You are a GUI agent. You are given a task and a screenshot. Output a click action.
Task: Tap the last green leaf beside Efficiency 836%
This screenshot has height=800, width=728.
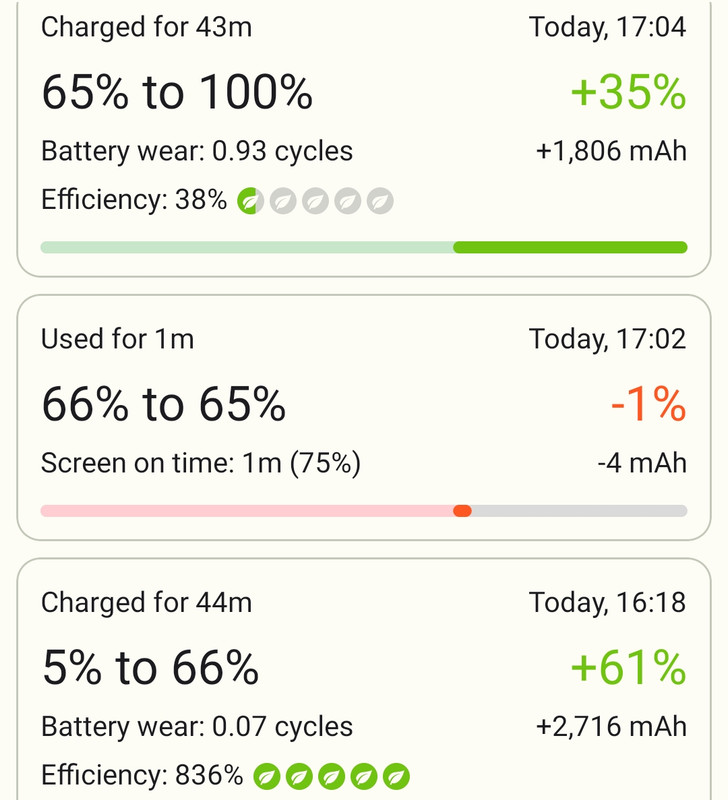click(x=396, y=777)
